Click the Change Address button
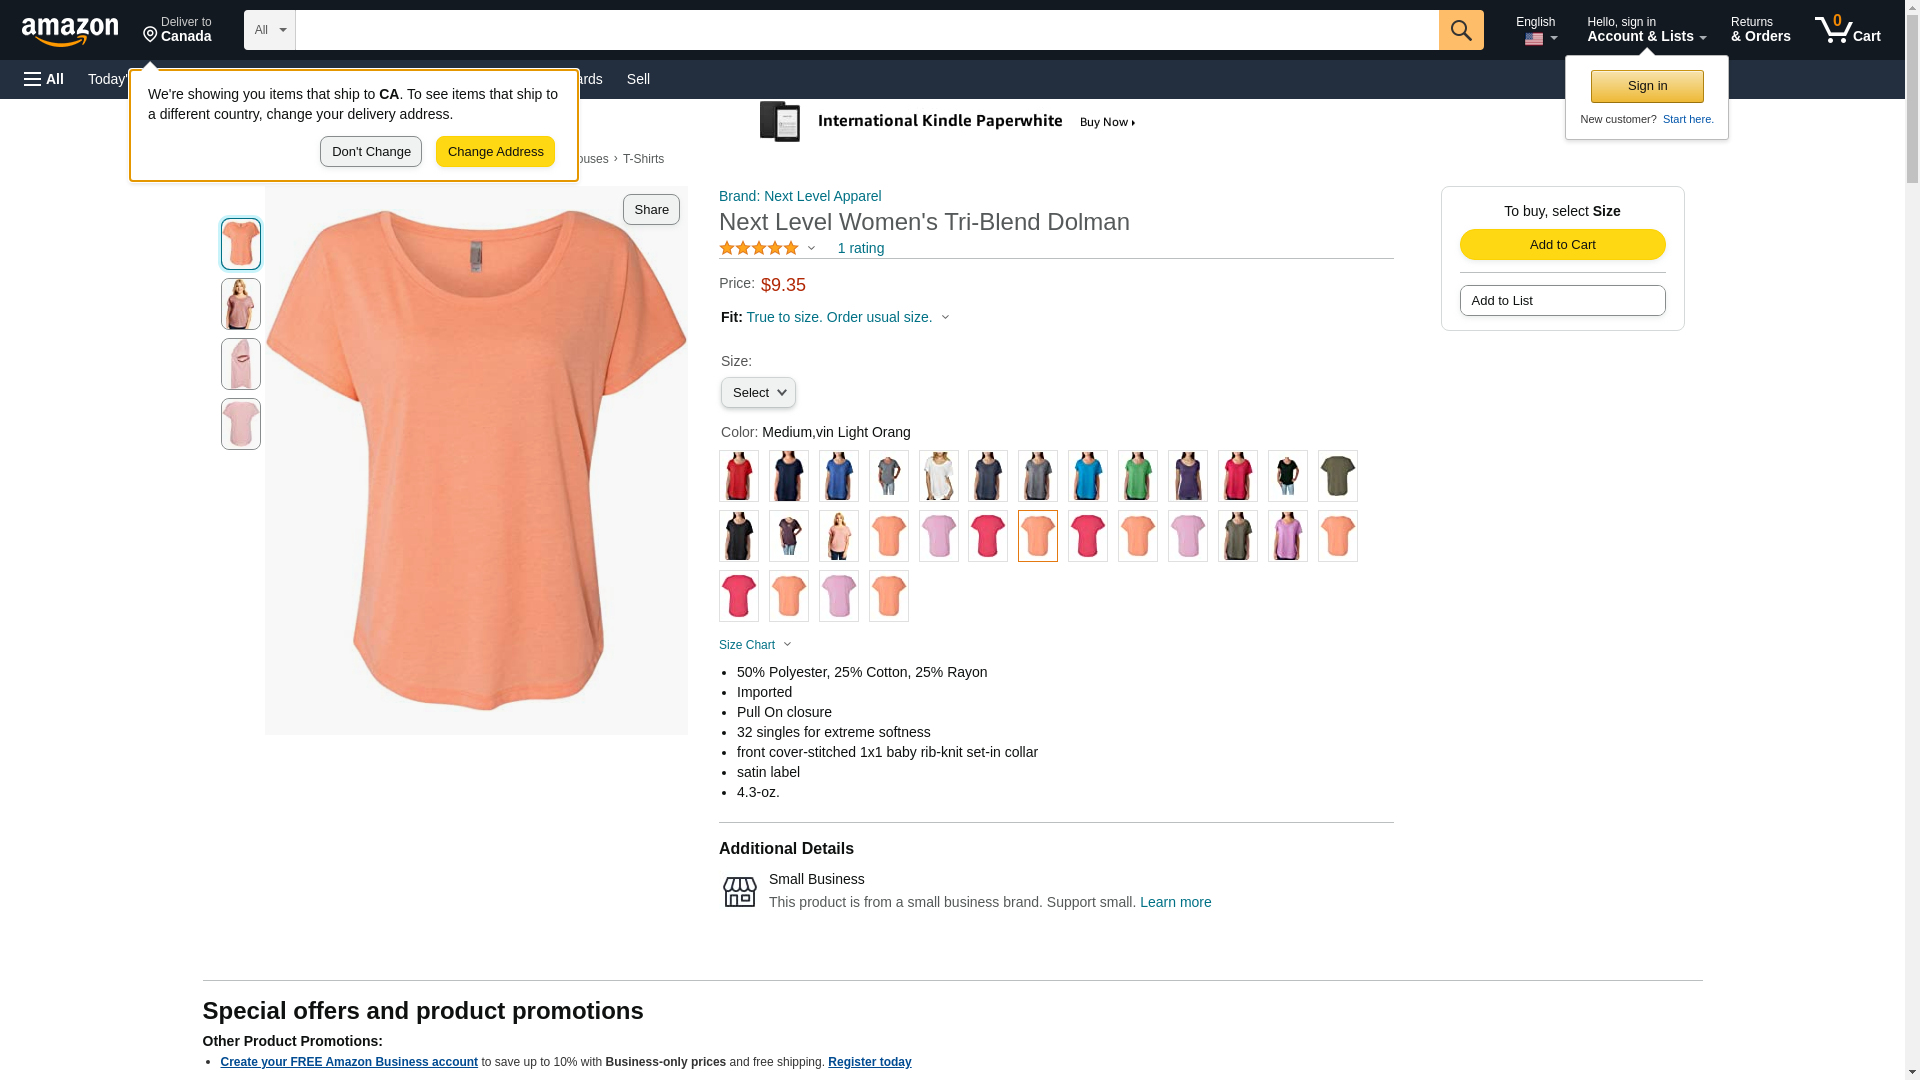 point(495,152)
